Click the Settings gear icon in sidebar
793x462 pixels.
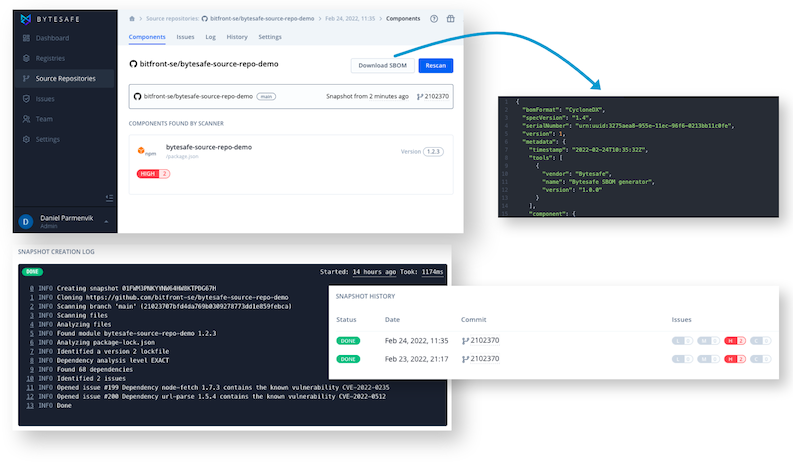click(x=26, y=139)
